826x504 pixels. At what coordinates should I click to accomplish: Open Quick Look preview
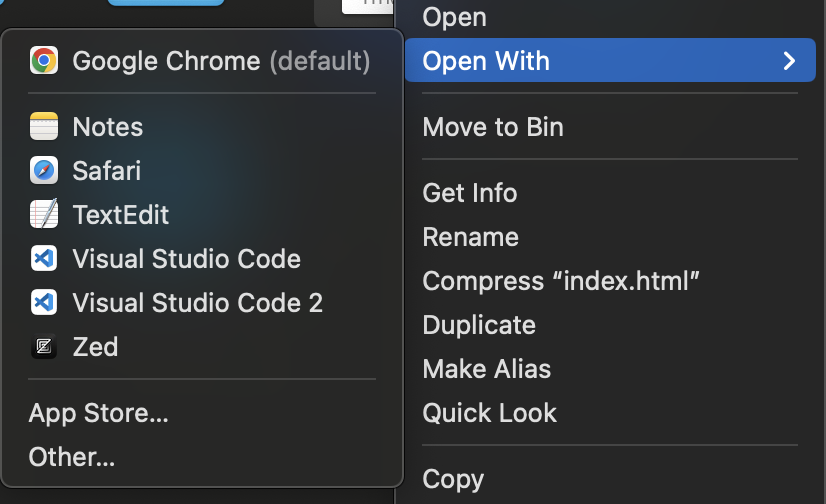tap(610, 413)
